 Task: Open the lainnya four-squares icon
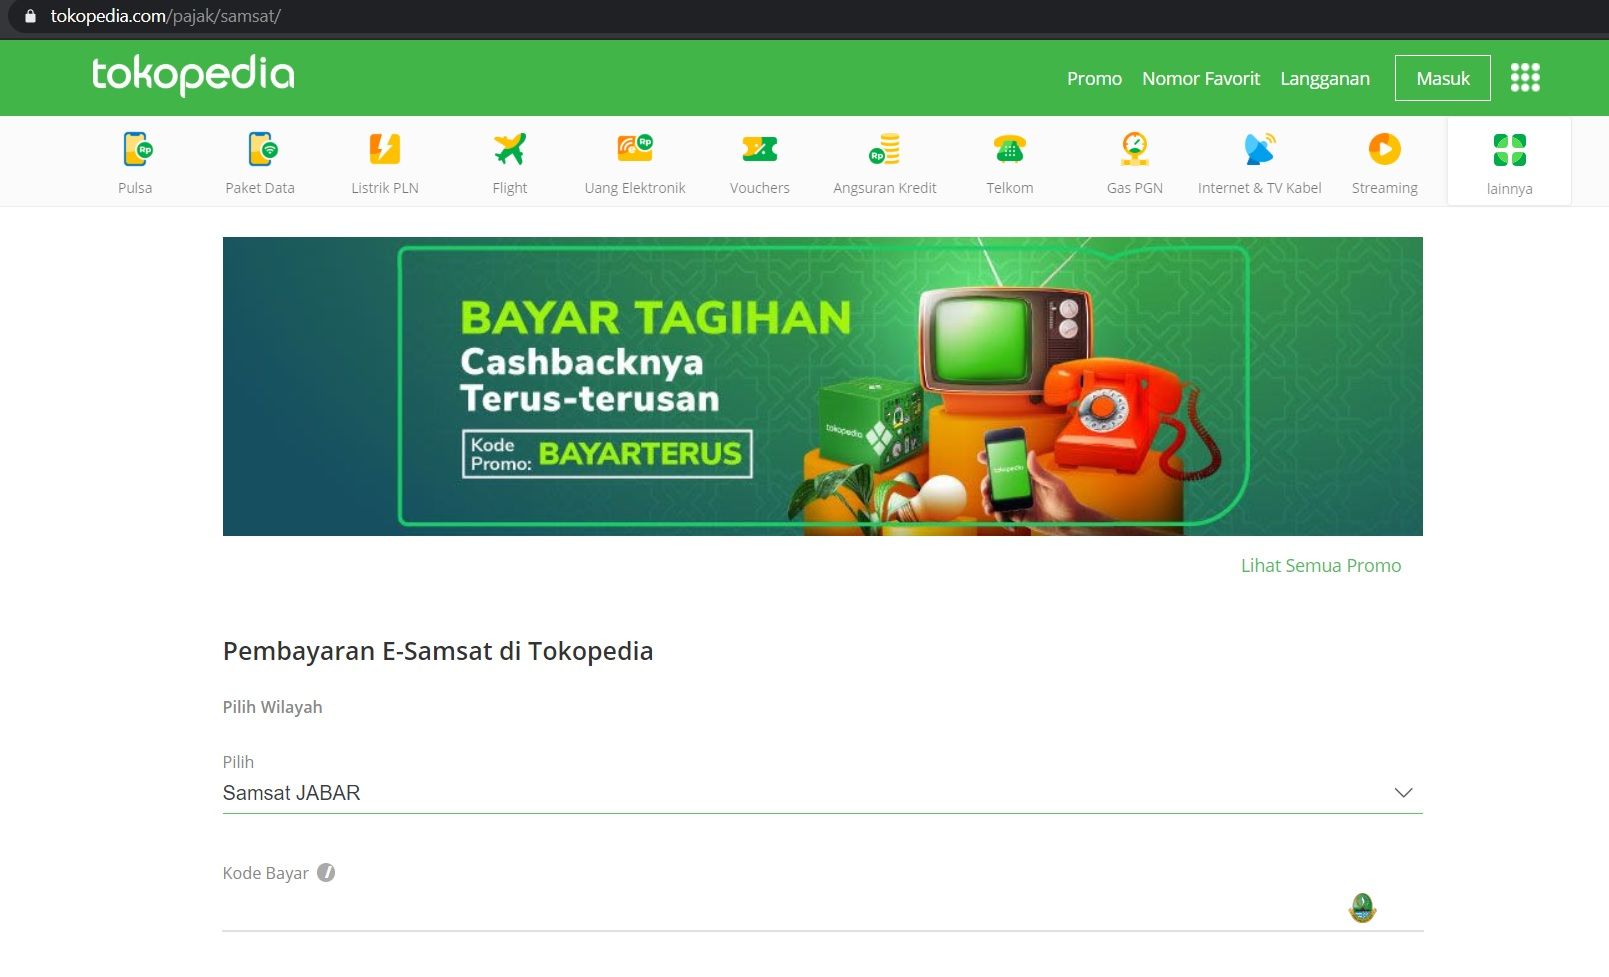[1510, 150]
